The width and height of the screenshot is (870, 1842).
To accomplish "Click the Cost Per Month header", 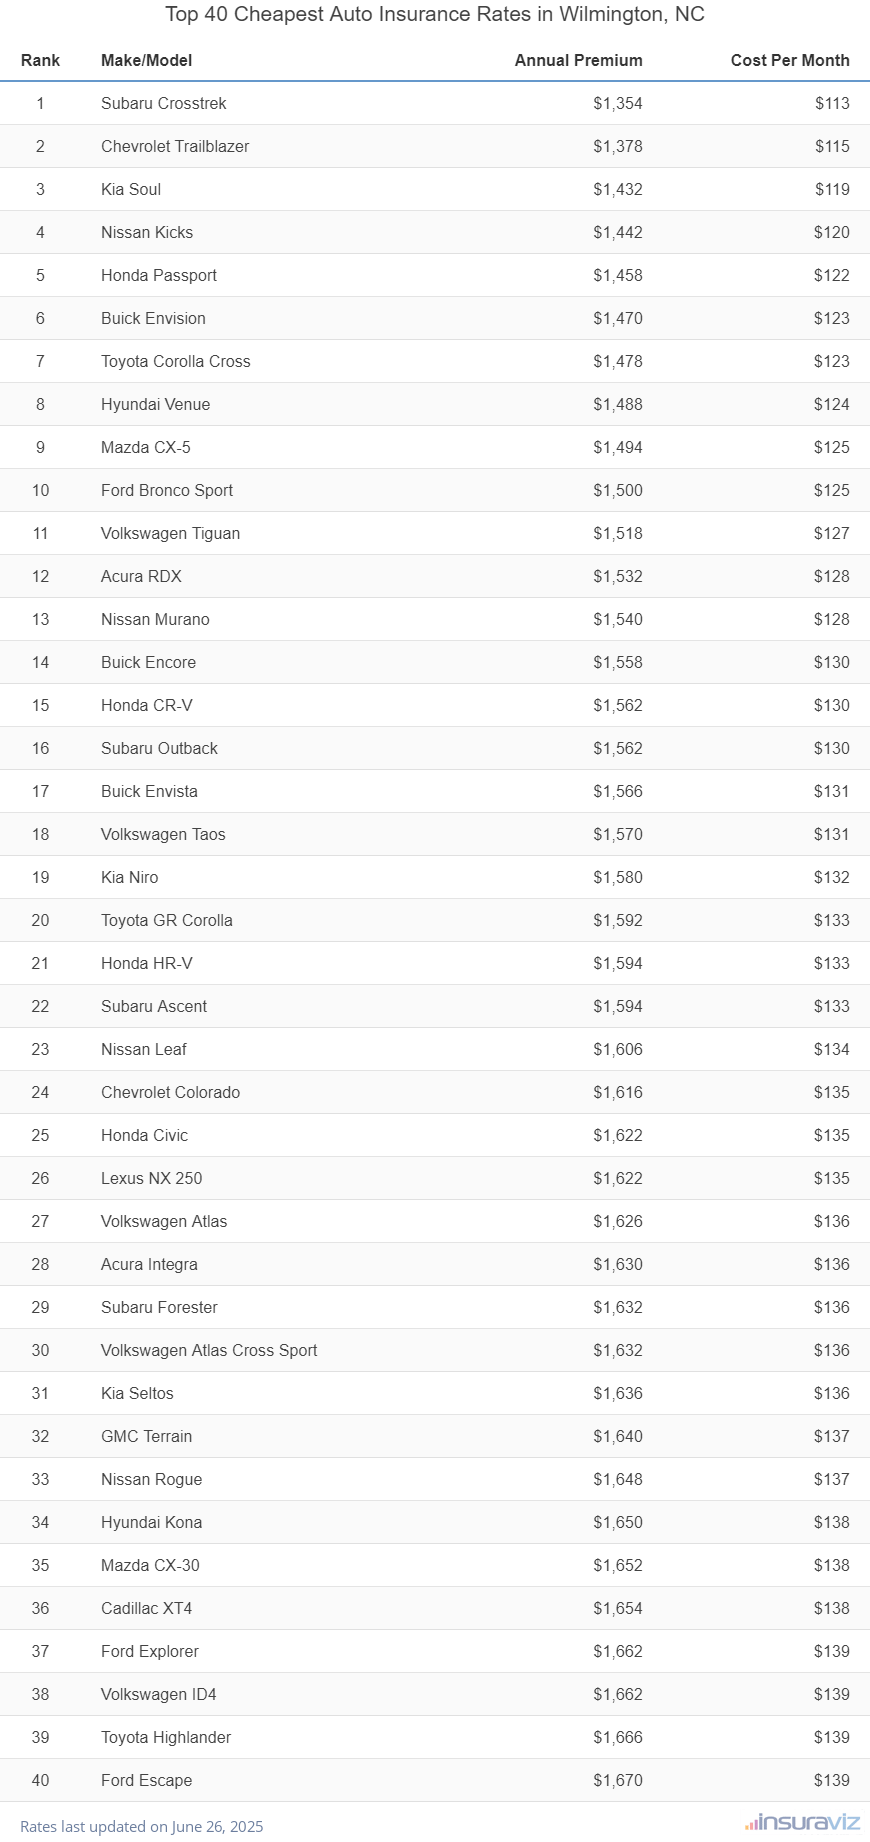I will coord(789,60).
